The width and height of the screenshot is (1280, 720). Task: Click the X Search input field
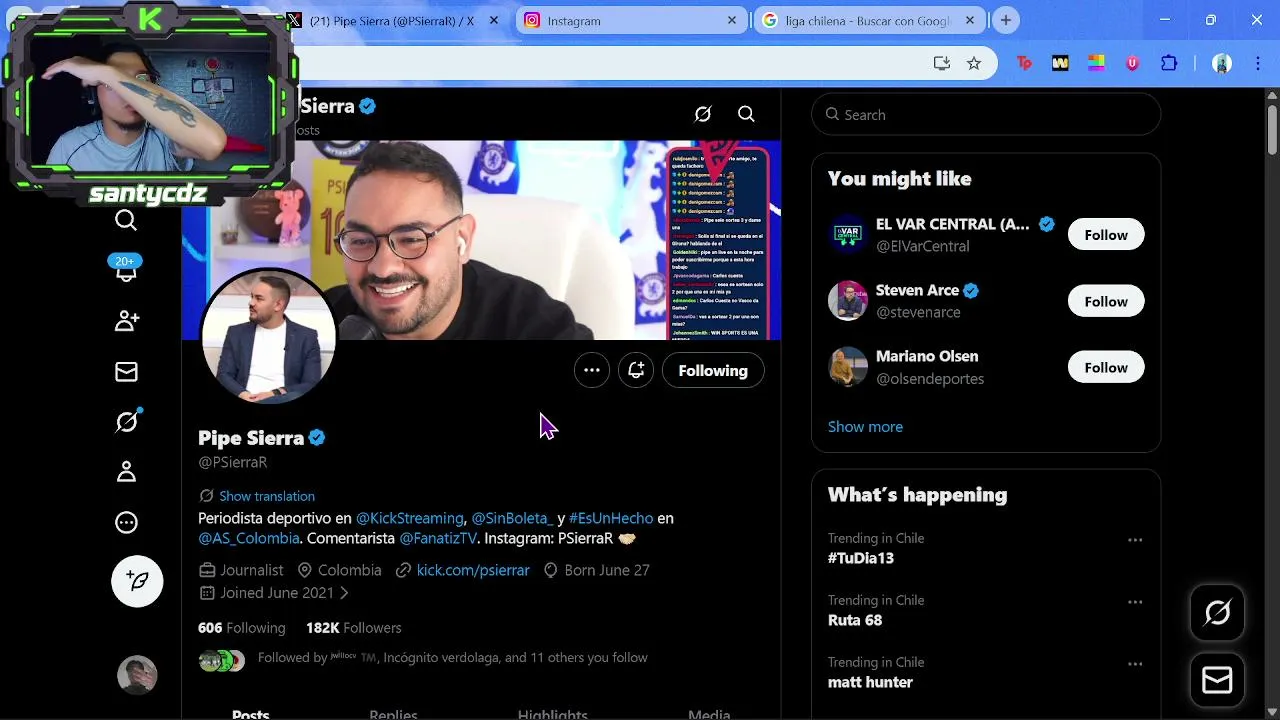(x=986, y=115)
